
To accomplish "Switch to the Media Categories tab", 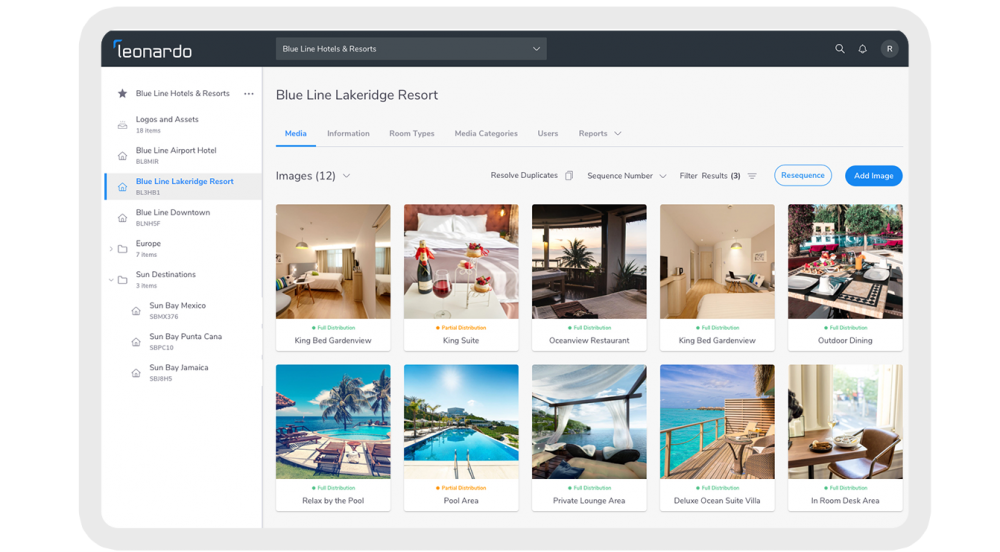I will point(486,133).
